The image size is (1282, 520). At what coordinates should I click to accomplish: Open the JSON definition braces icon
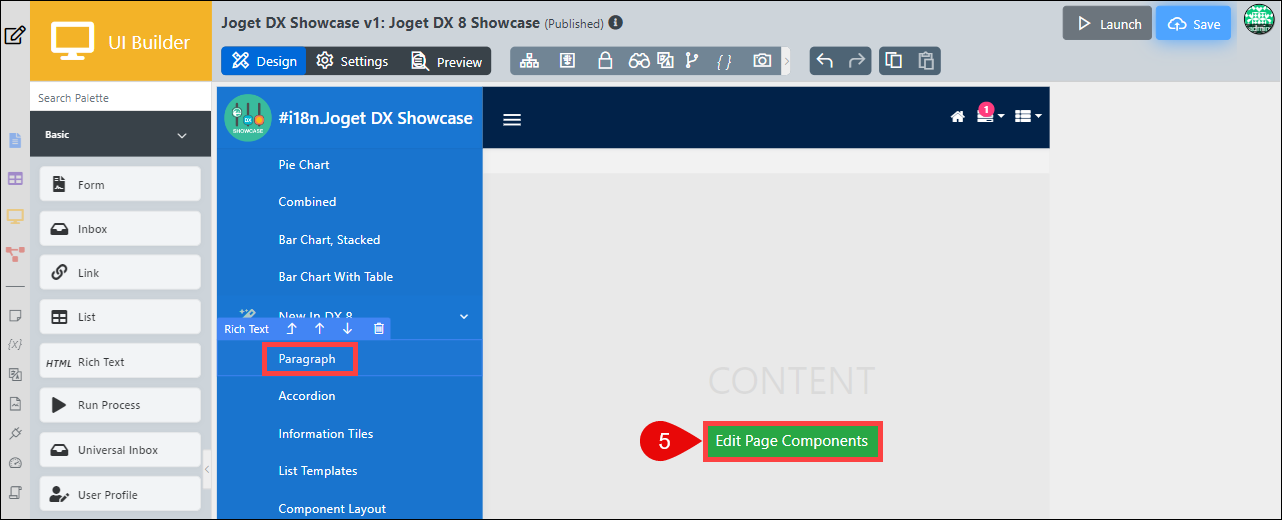click(724, 61)
